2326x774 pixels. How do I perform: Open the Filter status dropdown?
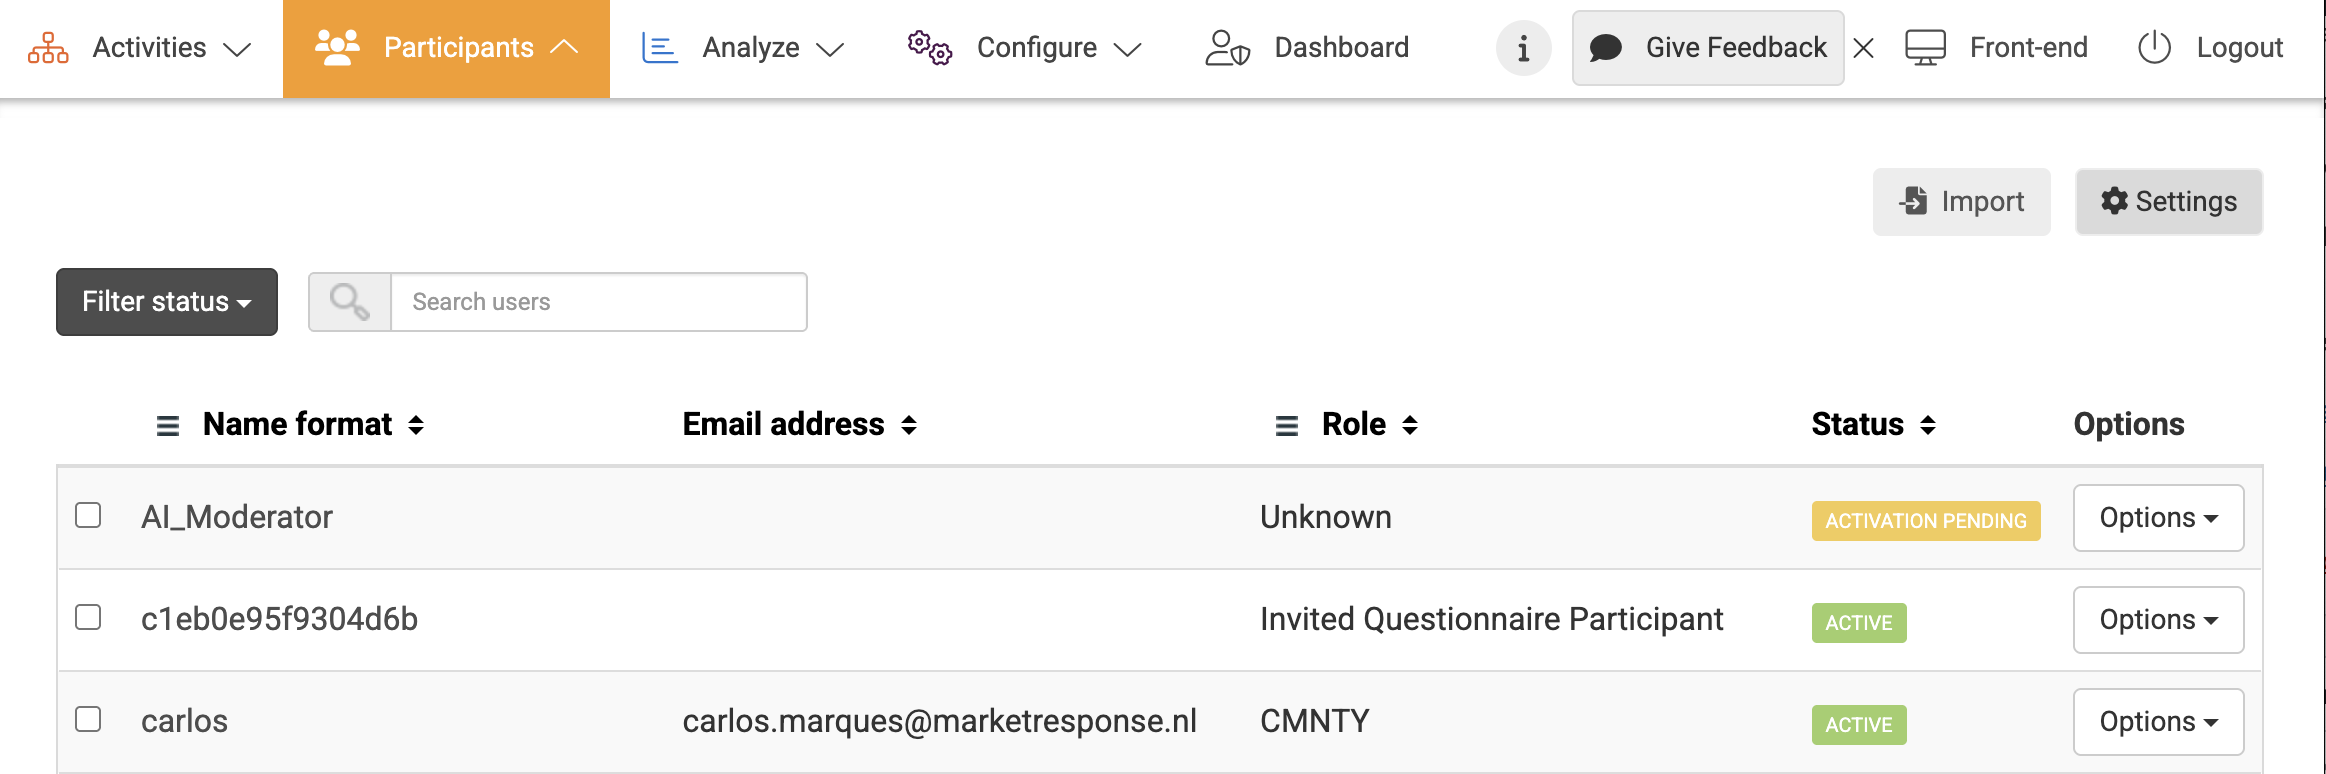coord(167,302)
